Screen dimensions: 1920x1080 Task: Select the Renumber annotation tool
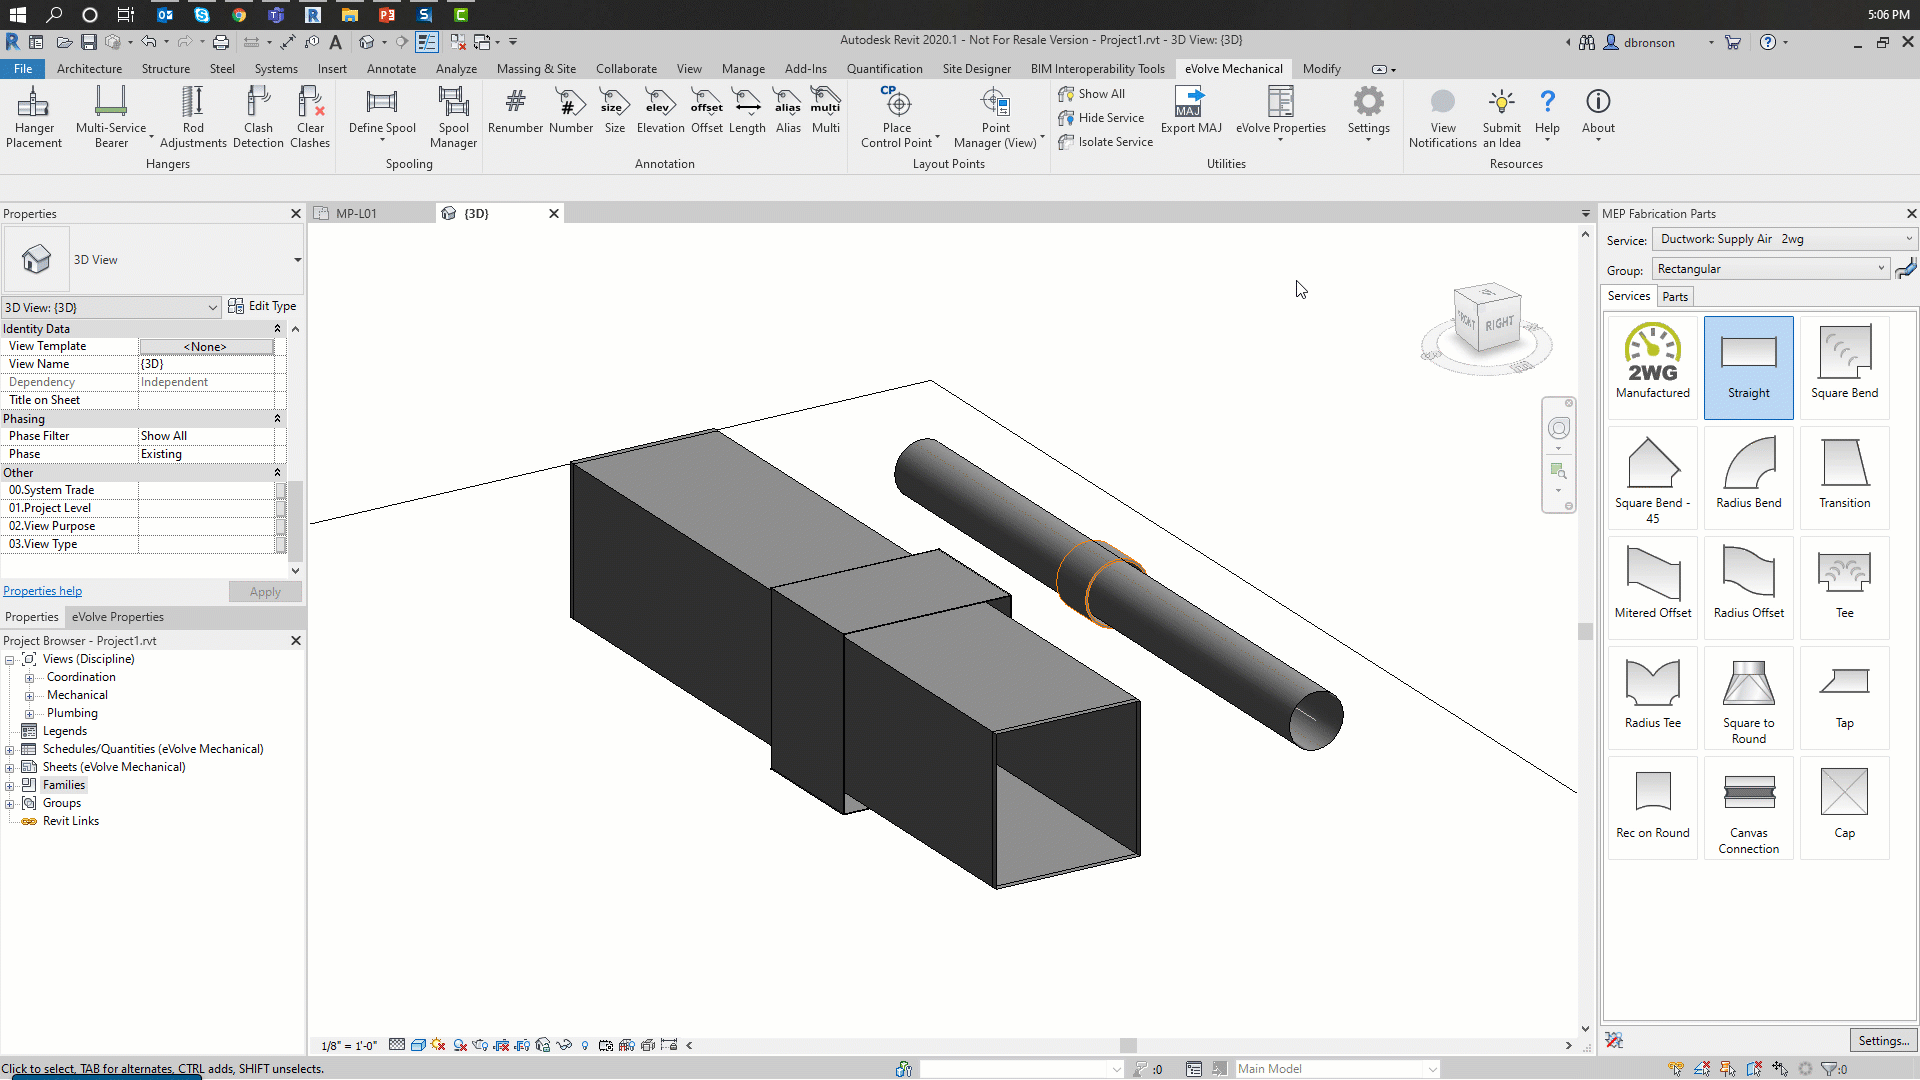[x=515, y=110]
